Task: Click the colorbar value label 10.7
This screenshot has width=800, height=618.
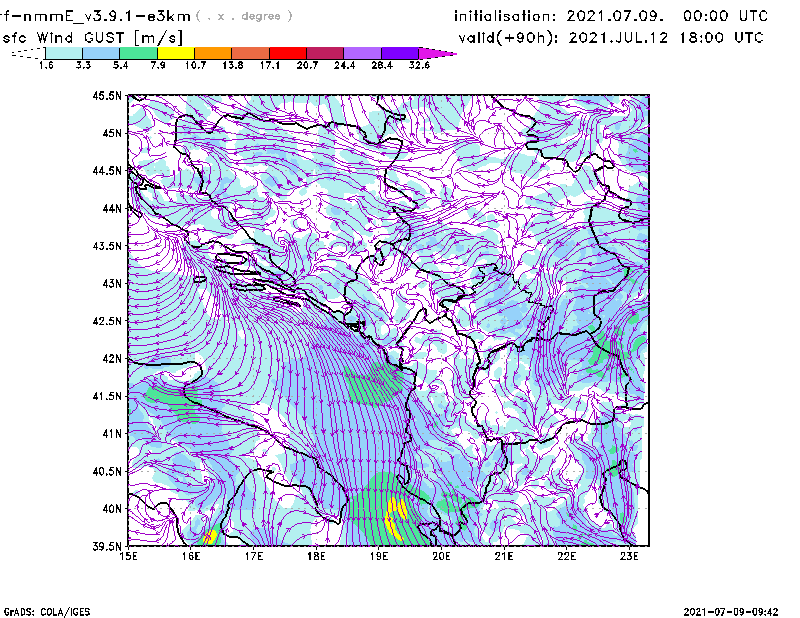Action: [195, 65]
